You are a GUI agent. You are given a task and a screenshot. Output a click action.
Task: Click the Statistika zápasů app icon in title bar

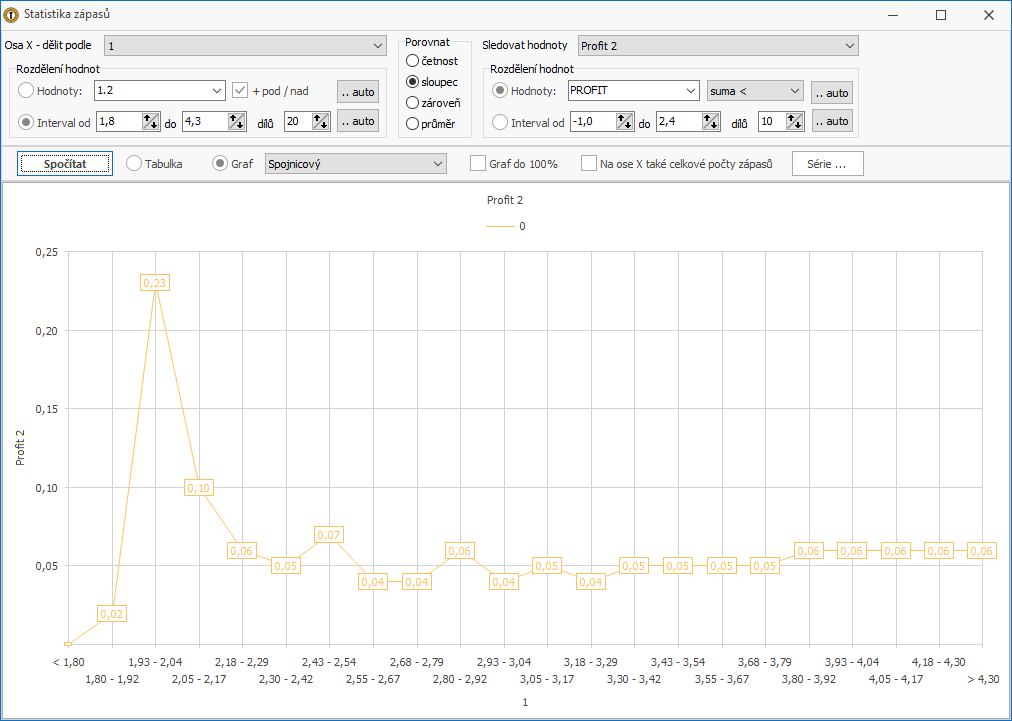pyautogui.click(x=11, y=14)
